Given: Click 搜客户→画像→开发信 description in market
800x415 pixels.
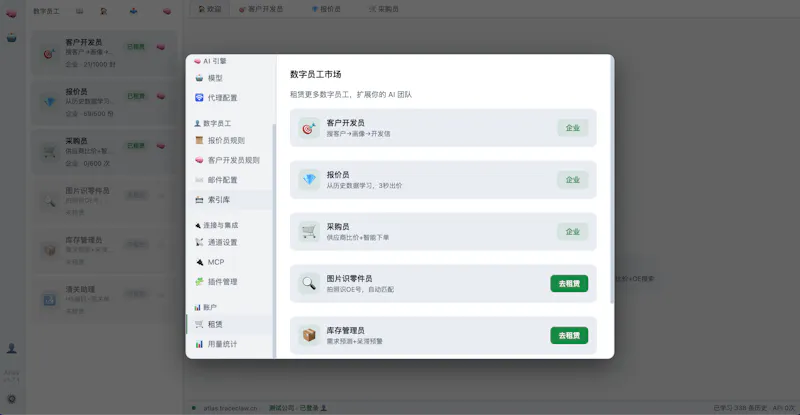Looking at the screenshot, I should (x=358, y=134).
